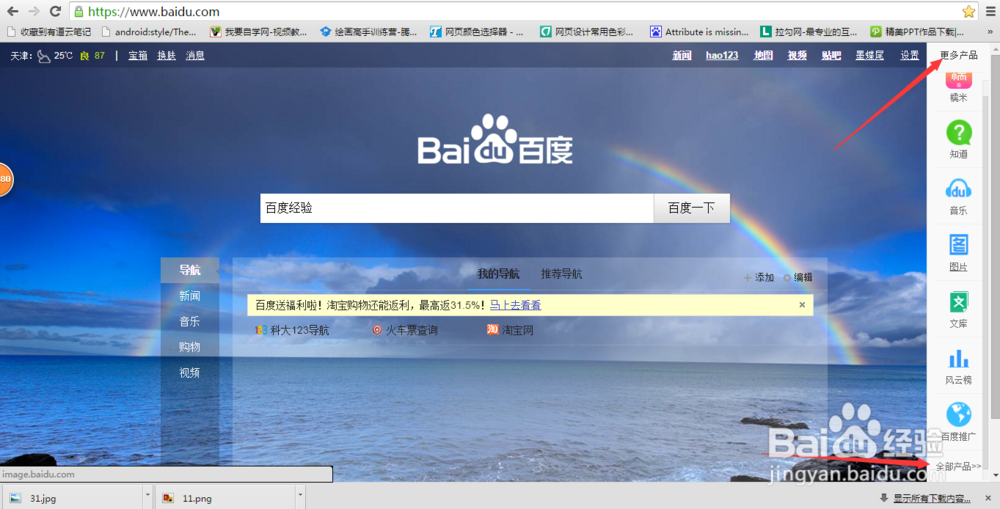The image size is (1000, 509).
Task: Open the 网页颜色选择器 bookmark
Action: point(476,31)
